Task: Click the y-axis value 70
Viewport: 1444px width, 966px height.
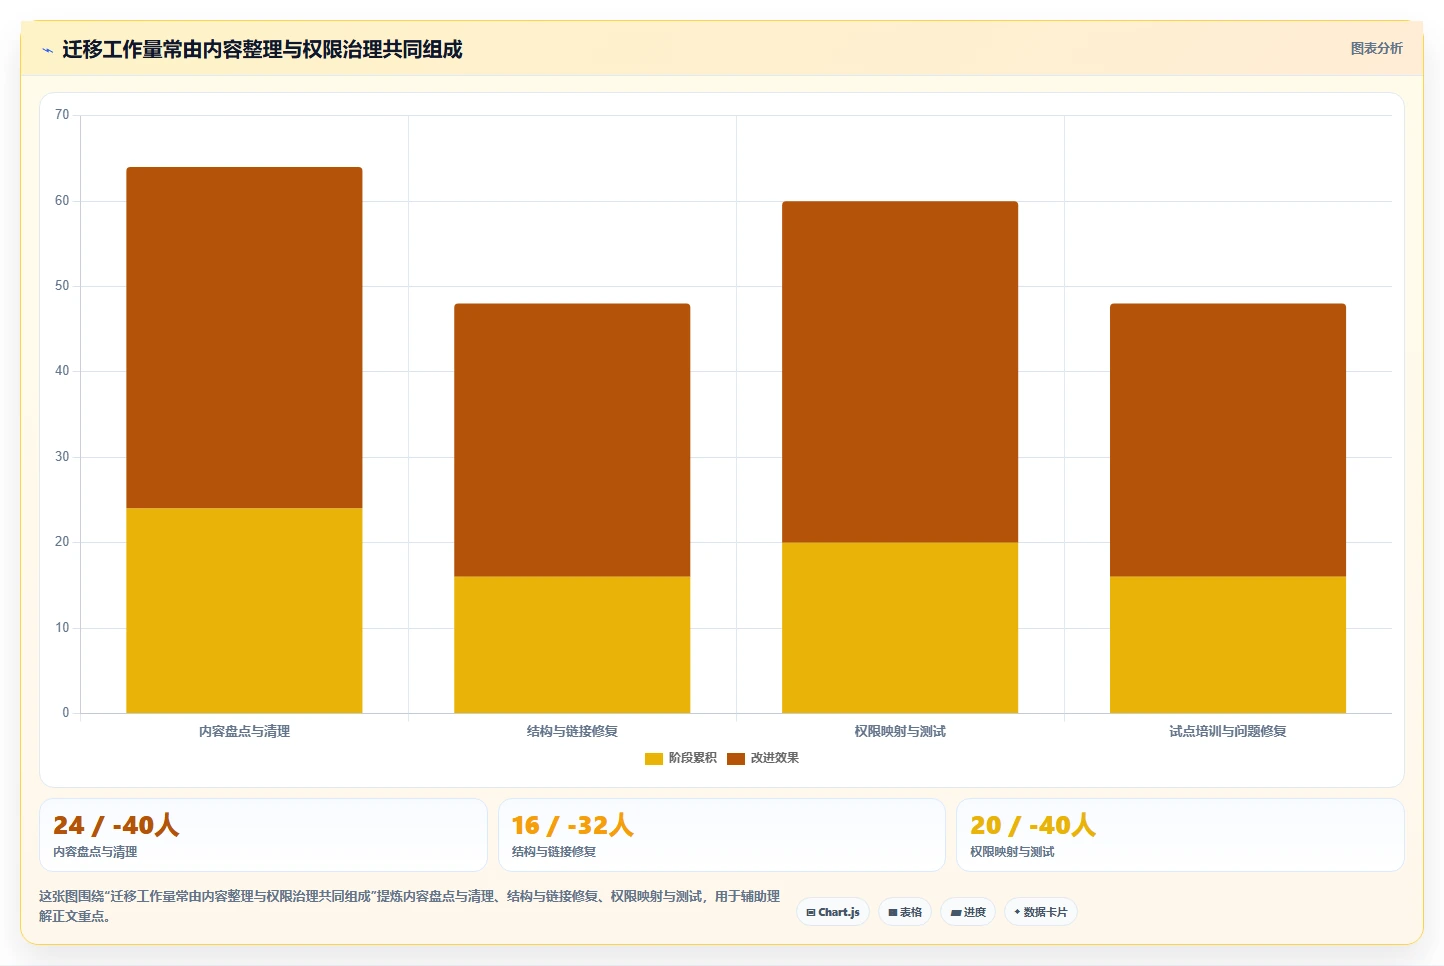Action: click(62, 115)
